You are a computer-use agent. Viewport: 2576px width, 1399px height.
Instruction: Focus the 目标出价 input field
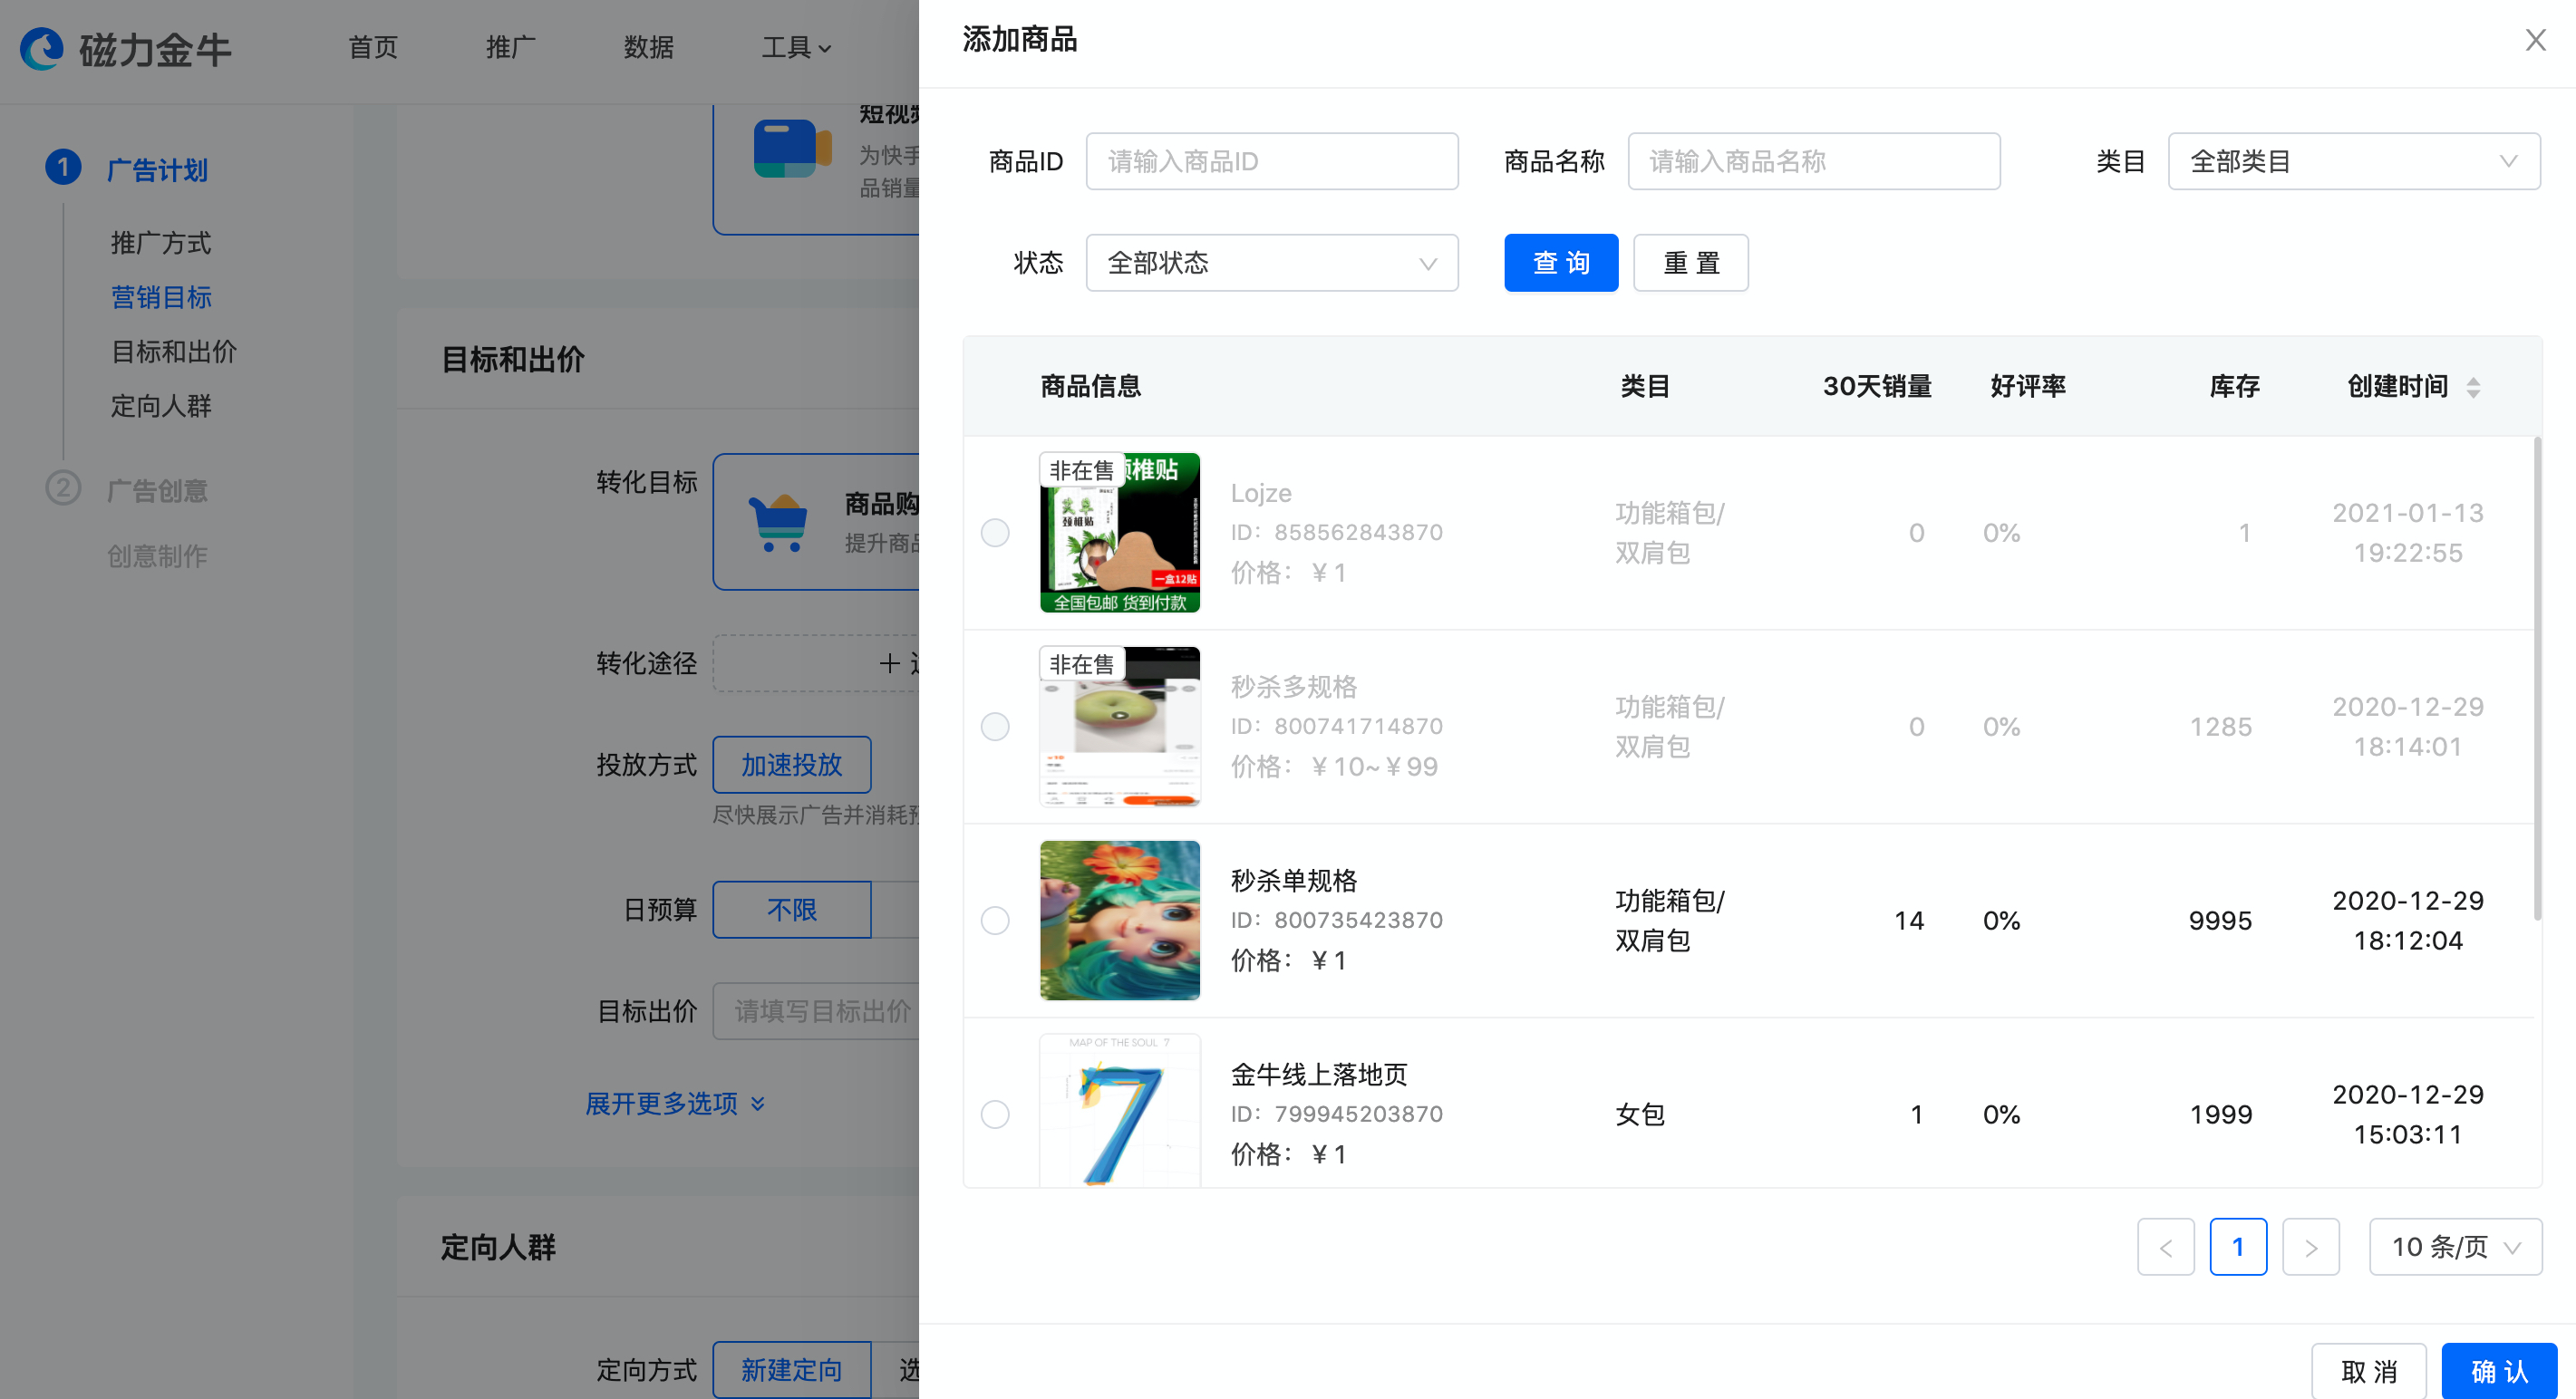point(818,1011)
